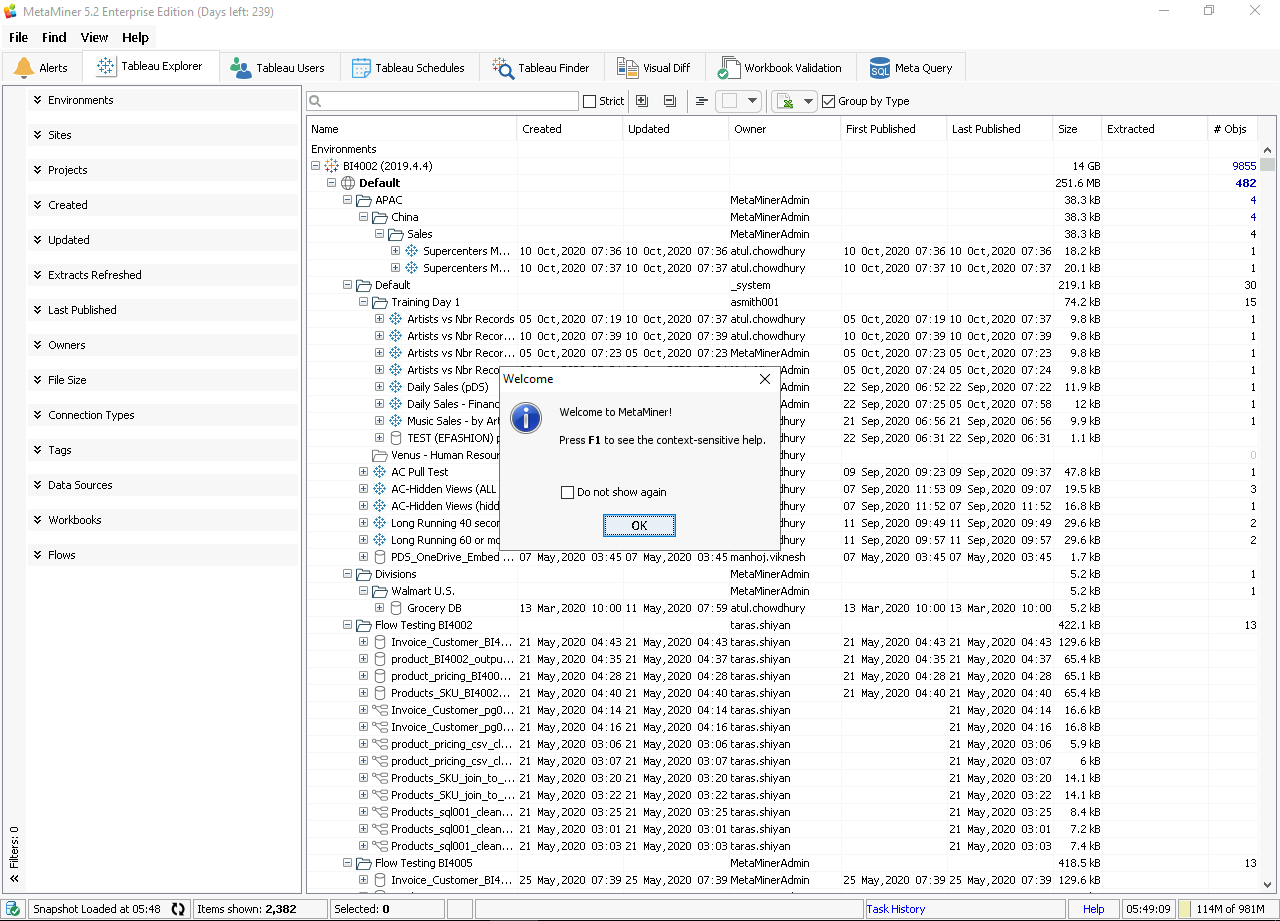The image size is (1280, 921).
Task: Click the magnifier icon in search box
Action: [315, 101]
